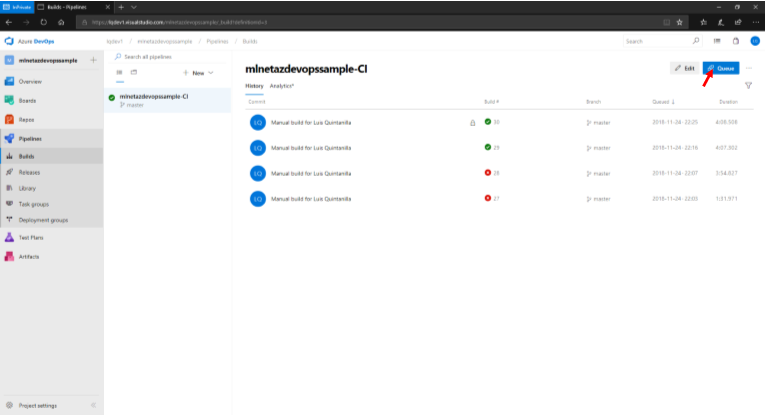765x416 pixels.
Task: Select the History tab
Action: click(x=254, y=86)
